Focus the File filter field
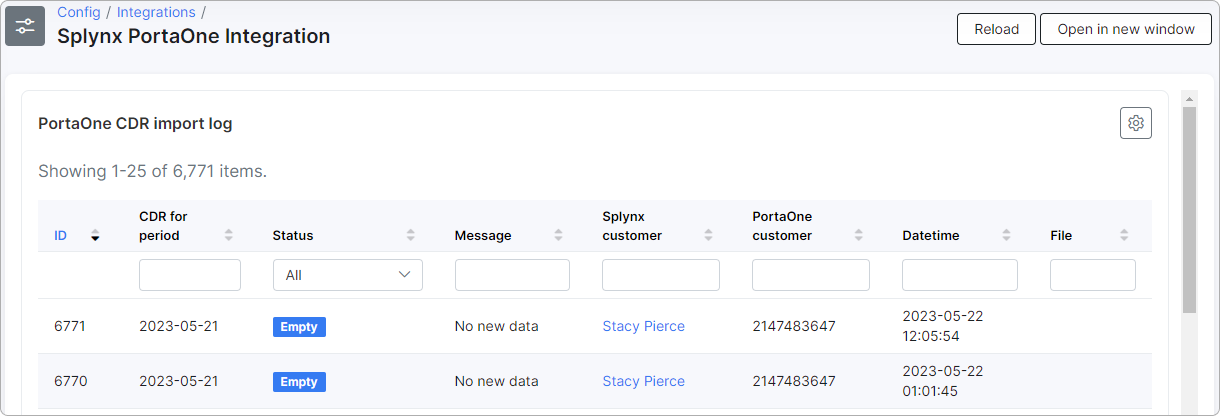The height and width of the screenshot is (416, 1220). tap(1093, 275)
